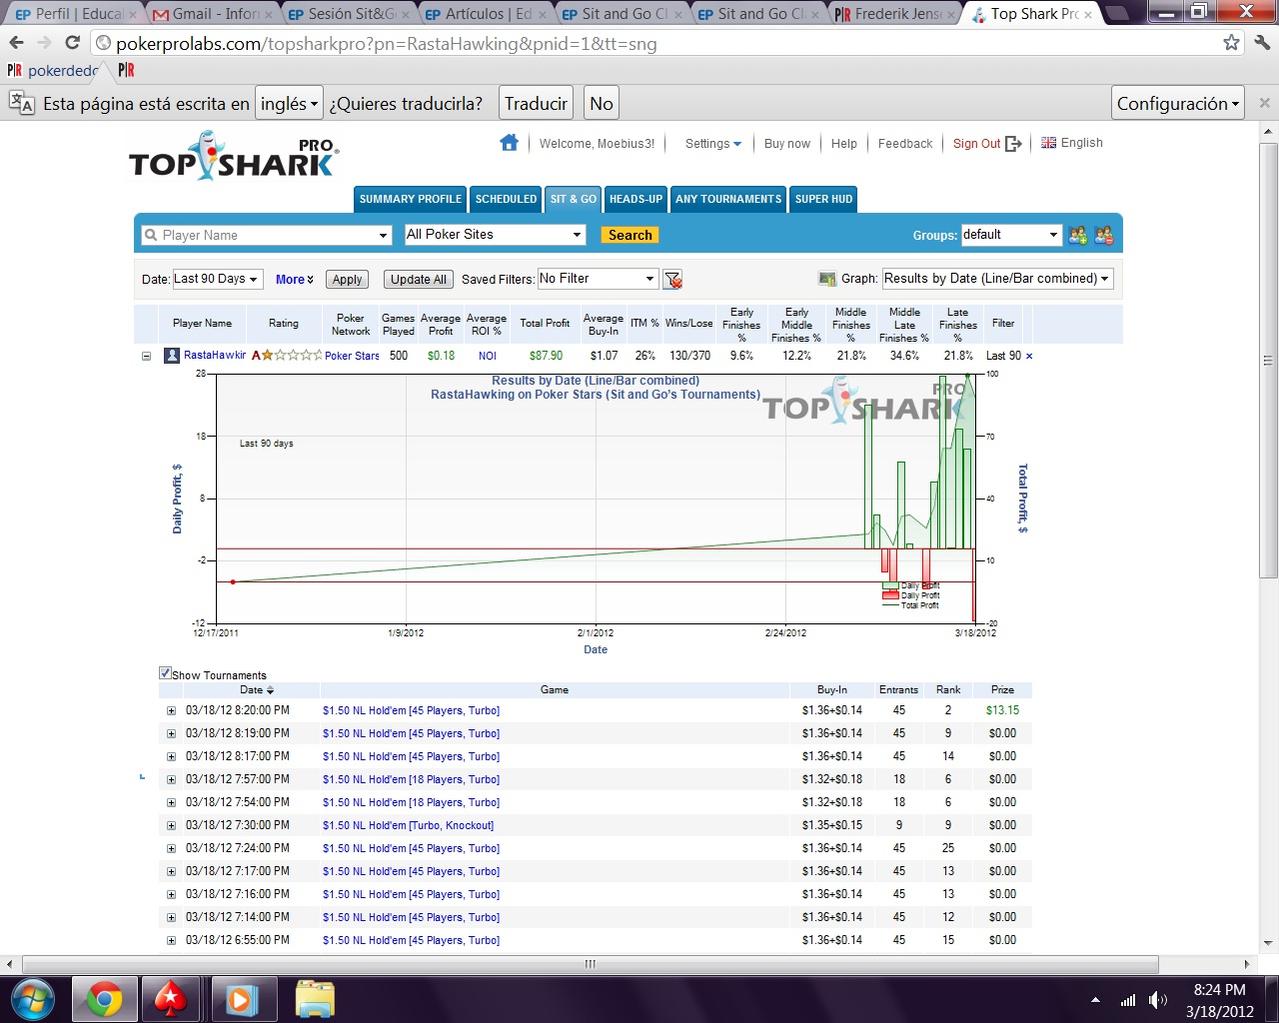Switch to the Heads-Up tab

[x=636, y=199]
